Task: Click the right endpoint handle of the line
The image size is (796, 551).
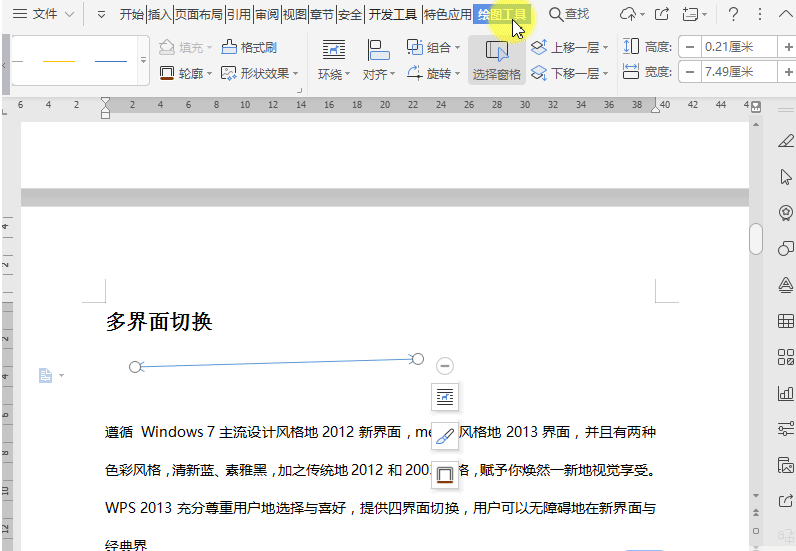Action: click(418, 359)
